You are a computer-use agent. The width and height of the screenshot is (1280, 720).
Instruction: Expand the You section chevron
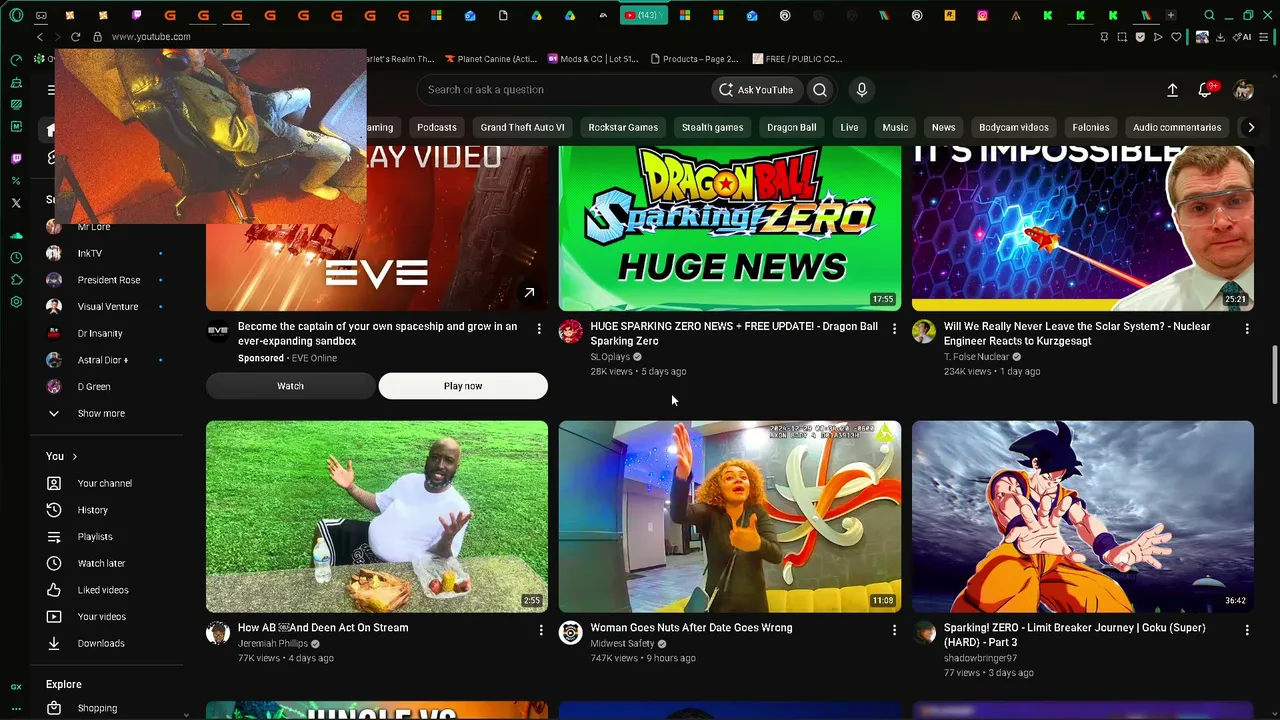pyautogui.click(x=74, y=457)
